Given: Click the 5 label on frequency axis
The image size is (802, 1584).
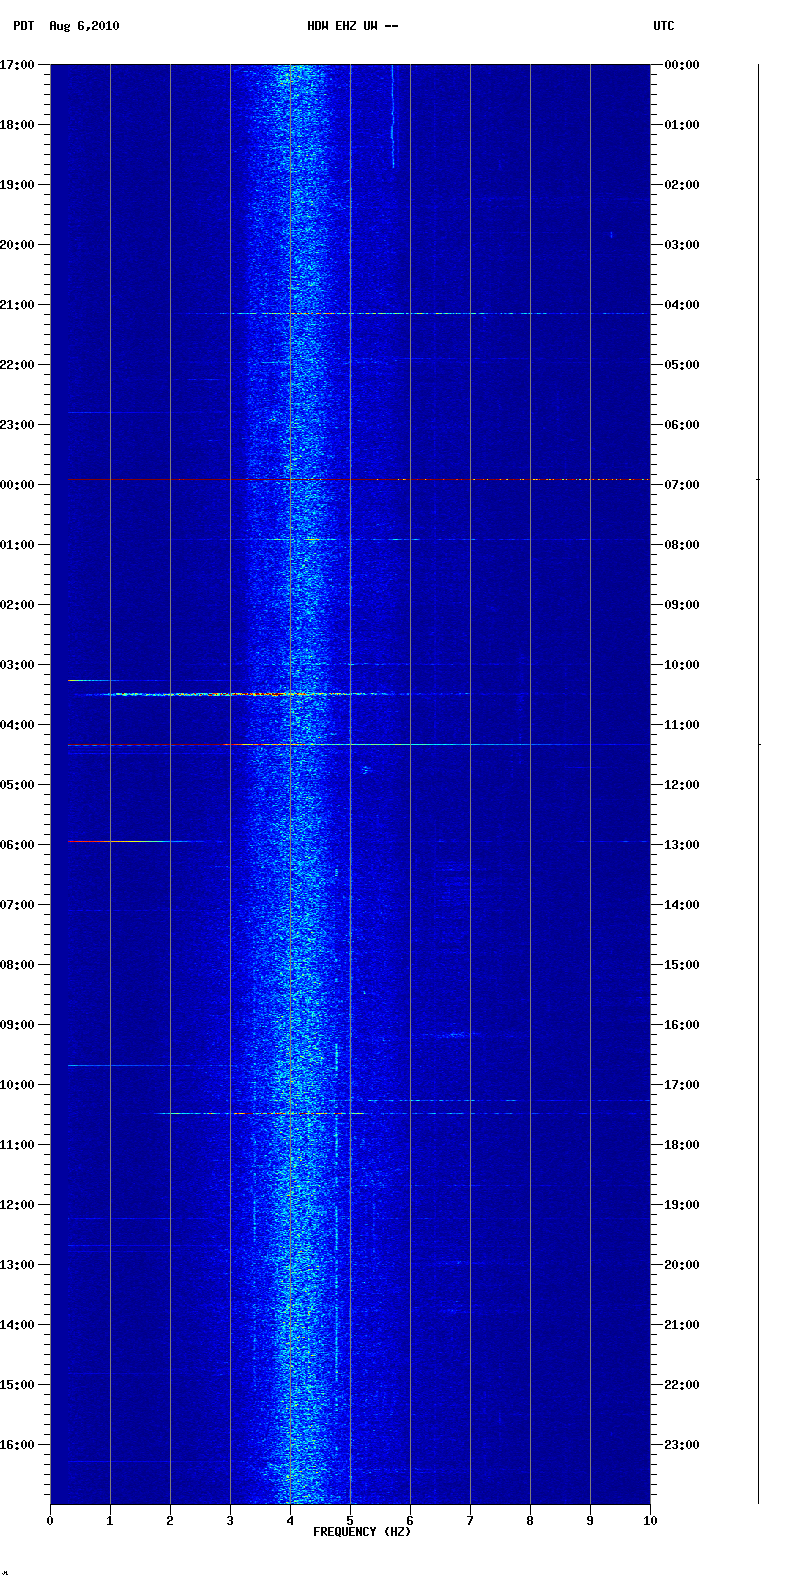Looking at the screenshot, I should (x=350, y=1521).
